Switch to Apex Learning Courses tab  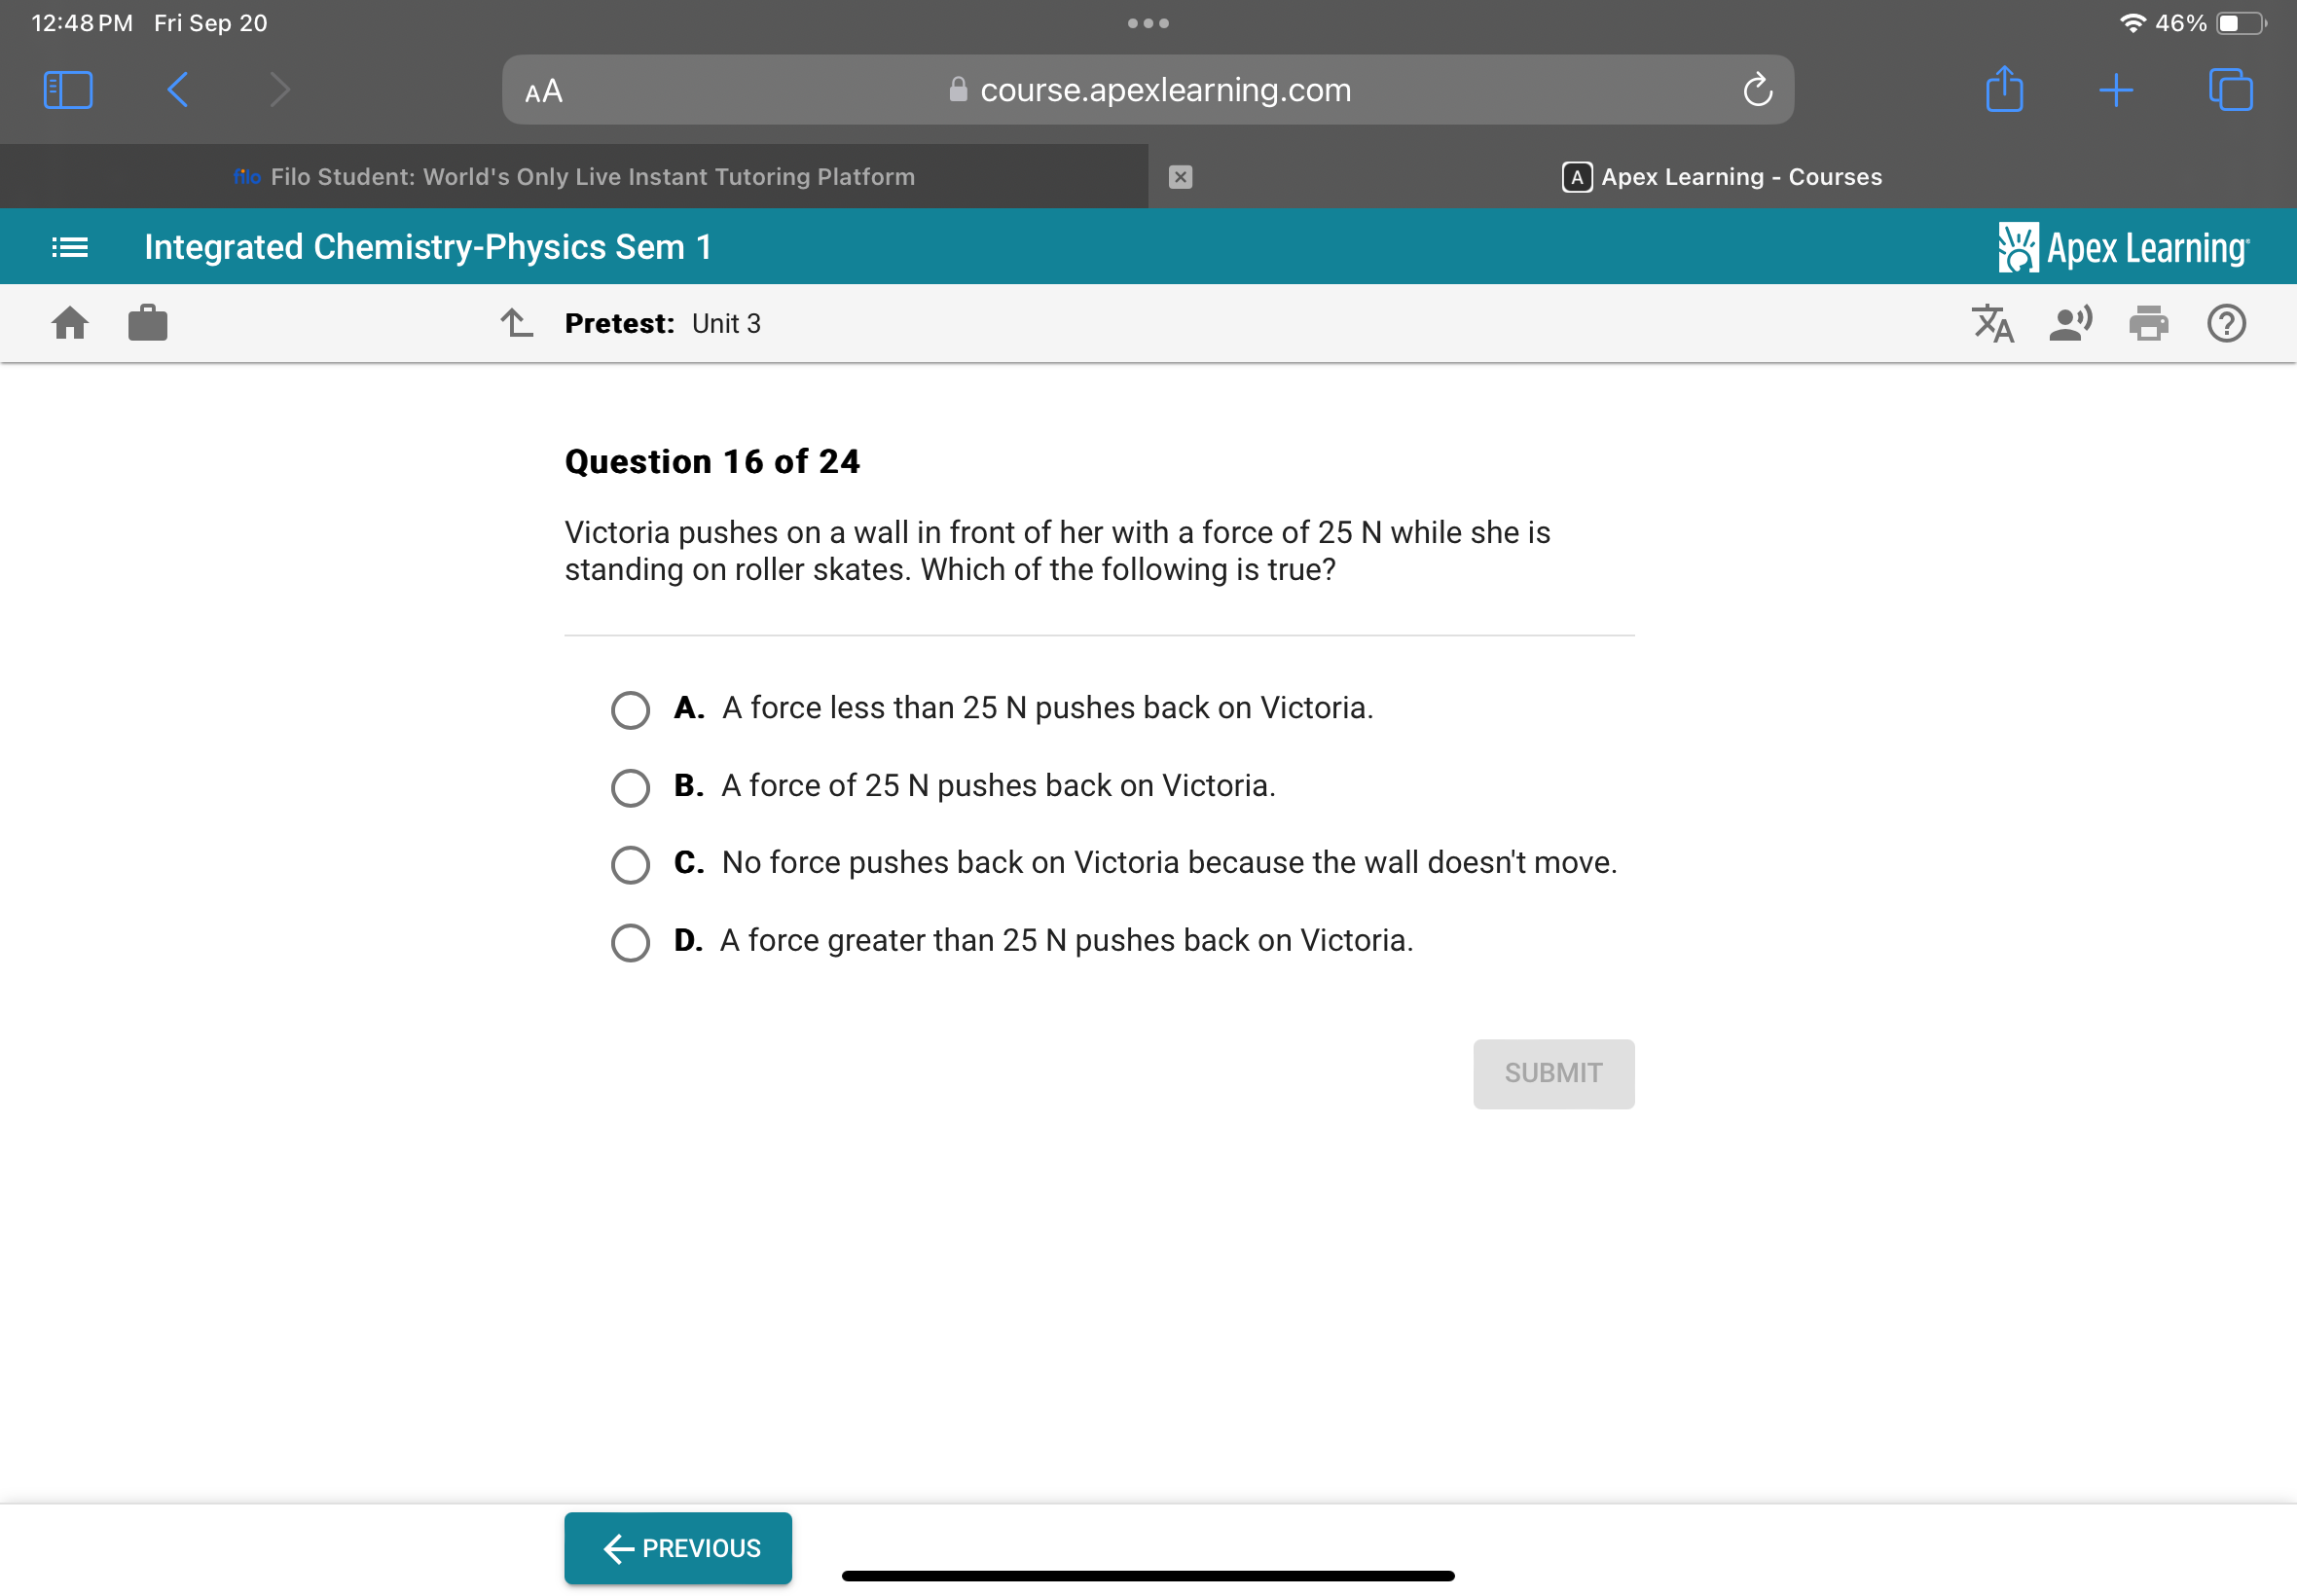(x=1723, y=176)
